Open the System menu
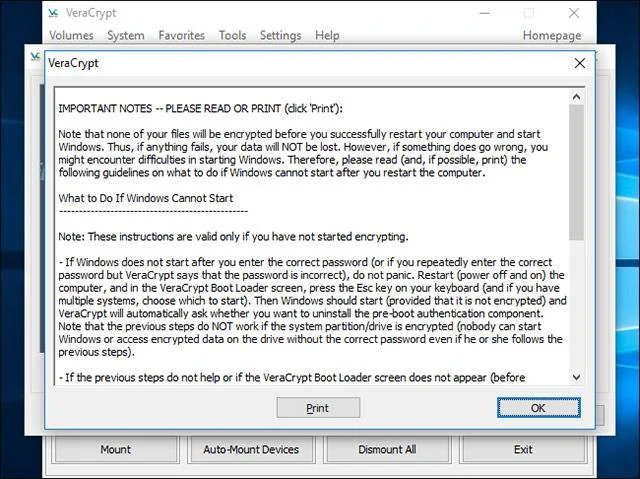 pyautogui.click(x=126, y=35)
